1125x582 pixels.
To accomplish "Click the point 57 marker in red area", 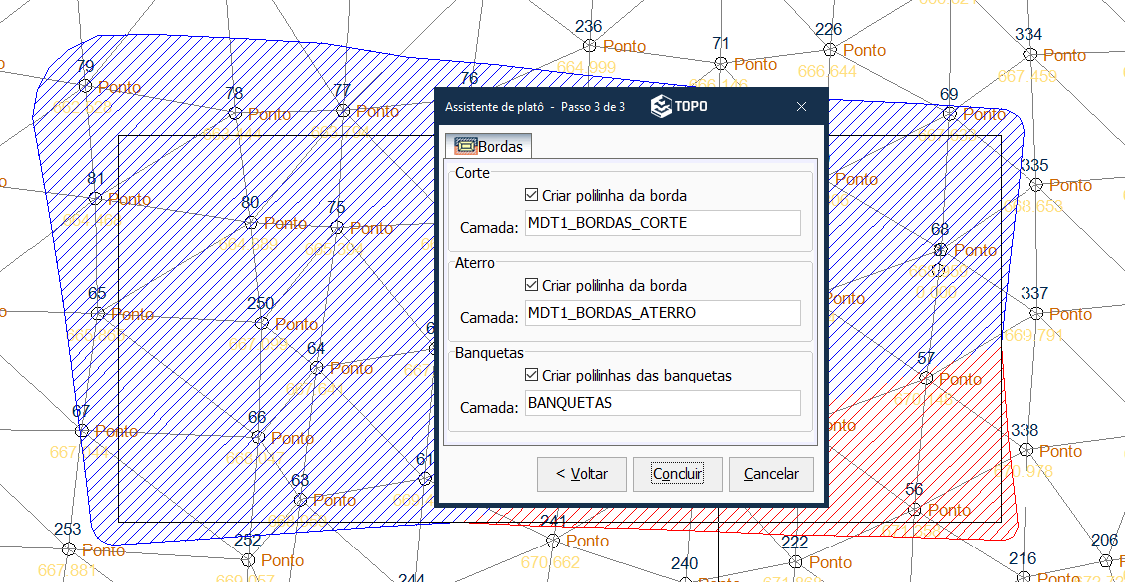I will point(926,378).
